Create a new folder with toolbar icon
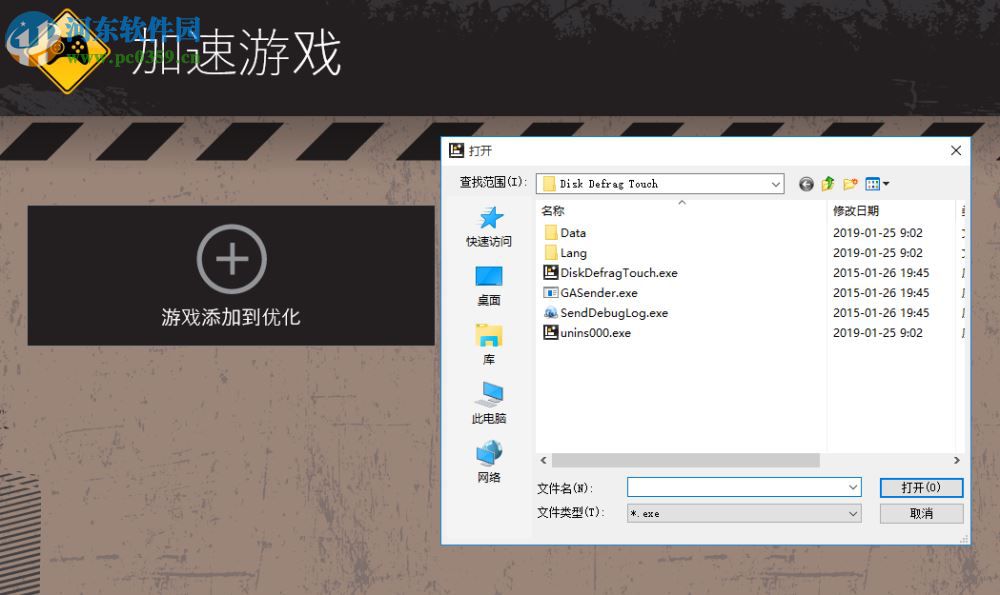Screen dimensions: 1000x595 tap(850, 184)
